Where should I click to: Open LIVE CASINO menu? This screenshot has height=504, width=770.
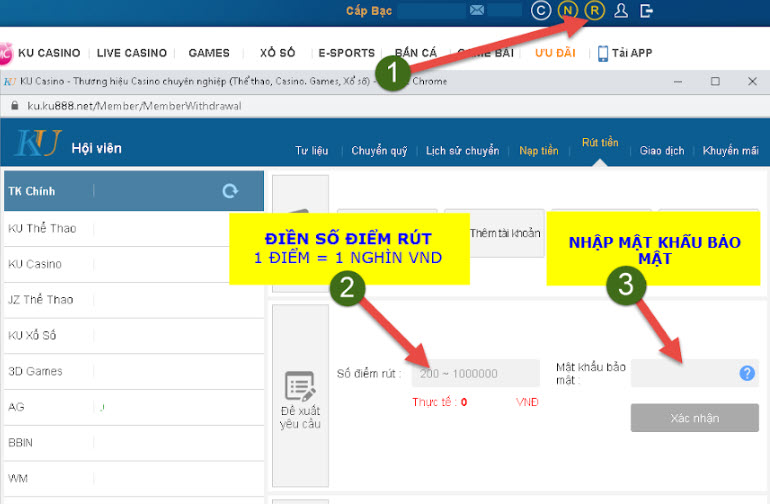132,53
